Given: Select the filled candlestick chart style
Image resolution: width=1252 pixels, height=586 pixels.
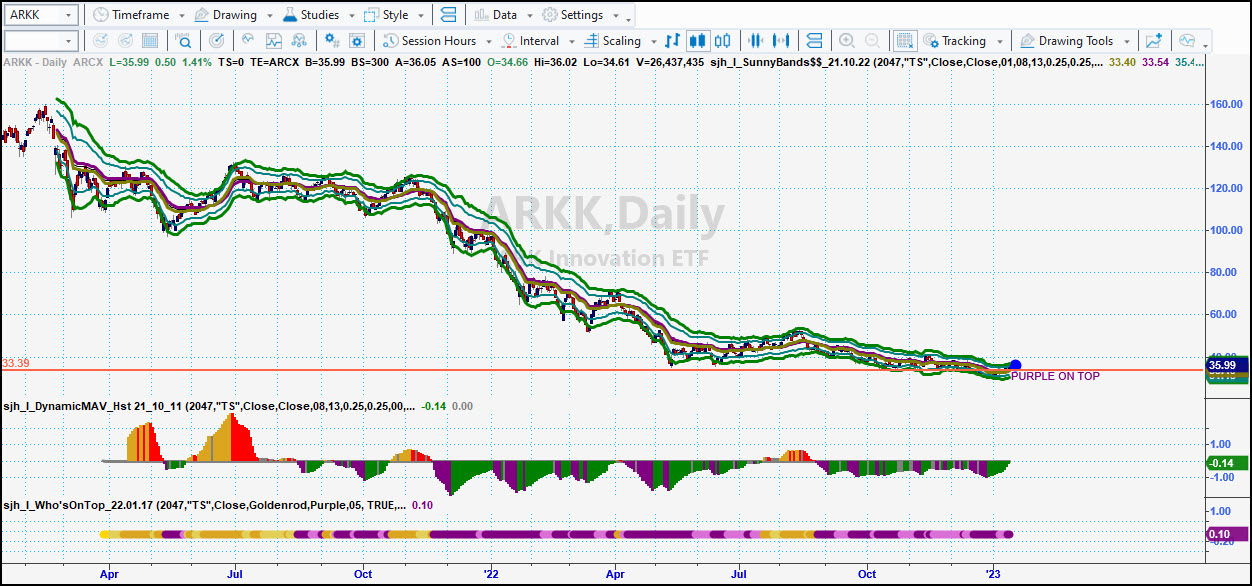Looking at the screenshot, I should (698, 41).
